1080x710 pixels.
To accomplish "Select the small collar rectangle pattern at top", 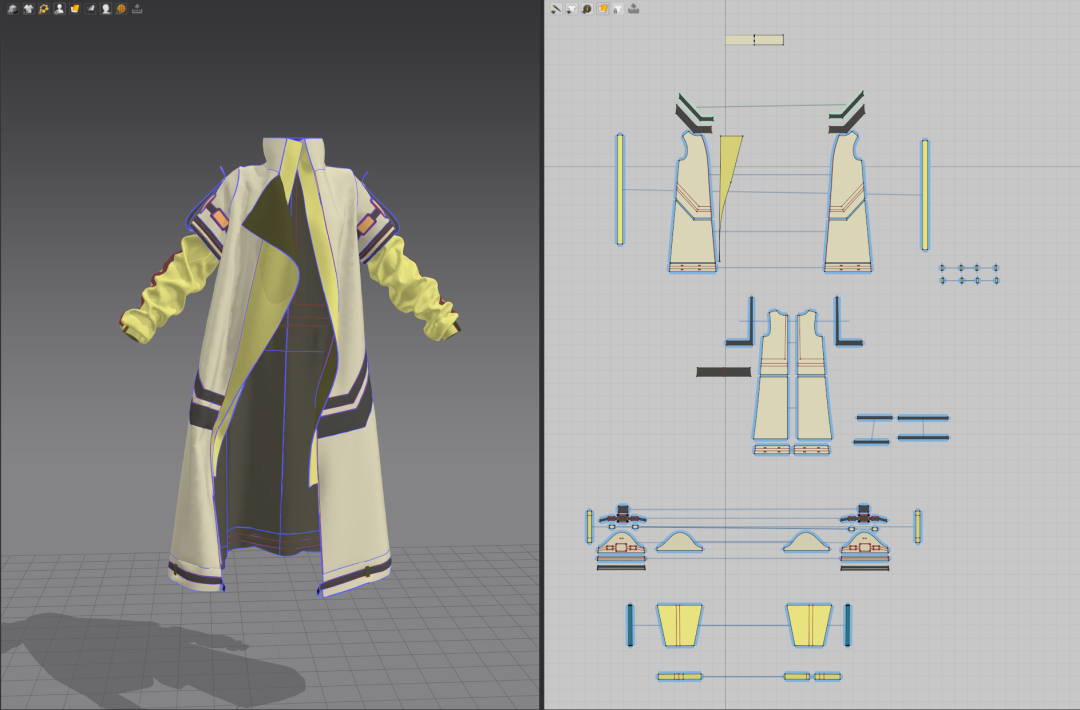I will pos(754,40).
